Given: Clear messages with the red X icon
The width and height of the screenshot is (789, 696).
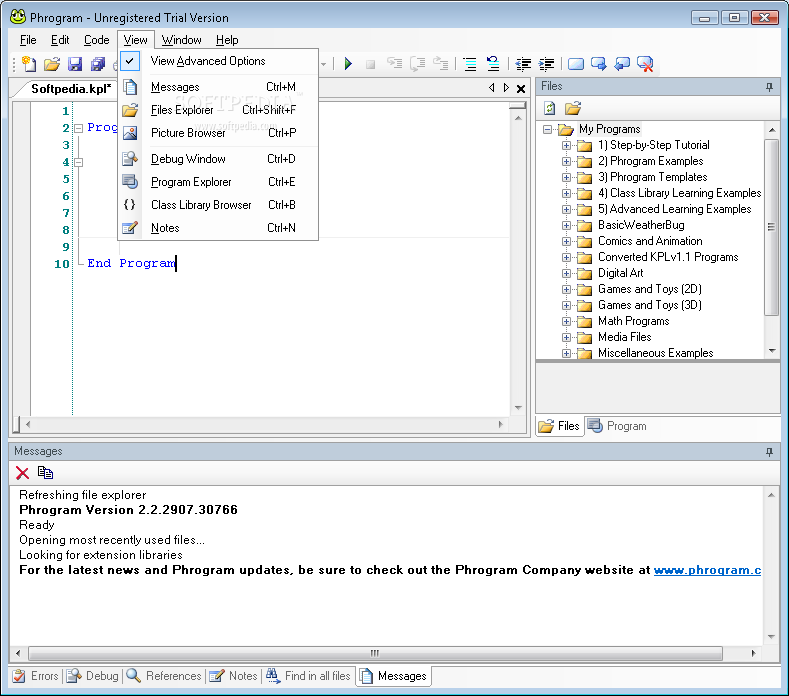Looking at the screenshot, I should coord(22,473).
